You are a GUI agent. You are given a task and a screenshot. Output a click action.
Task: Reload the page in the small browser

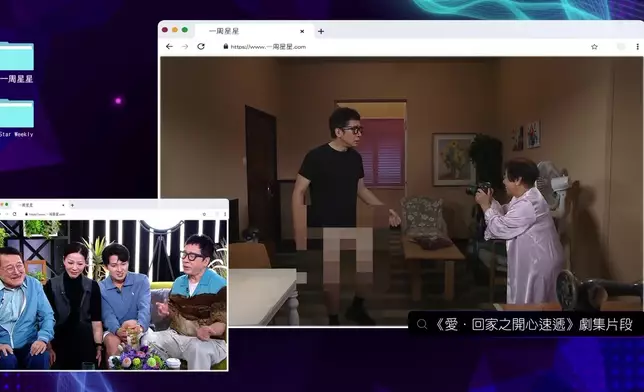[x=14, y=214]
